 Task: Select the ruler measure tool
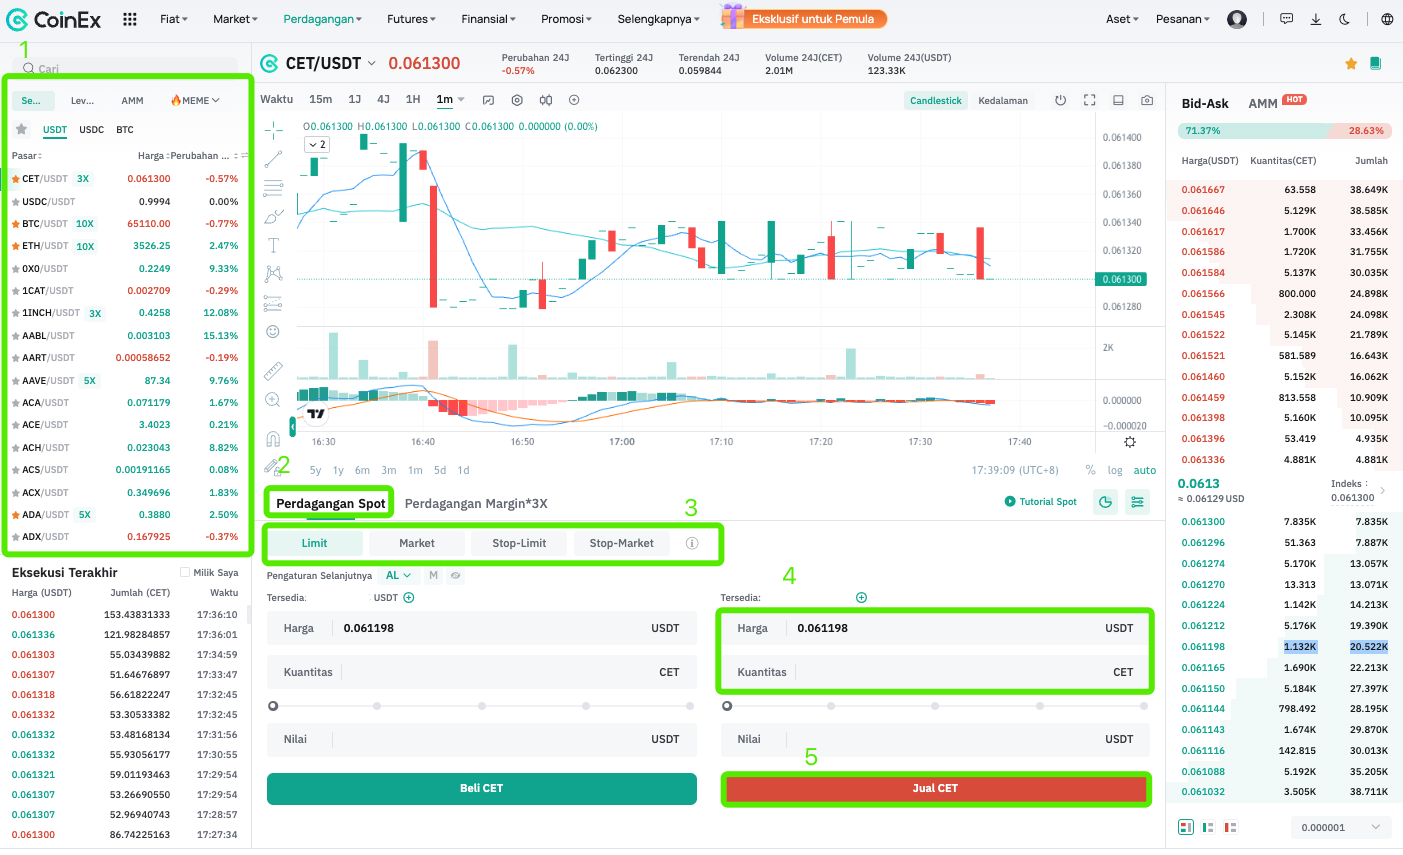click(x=273, y=371)
